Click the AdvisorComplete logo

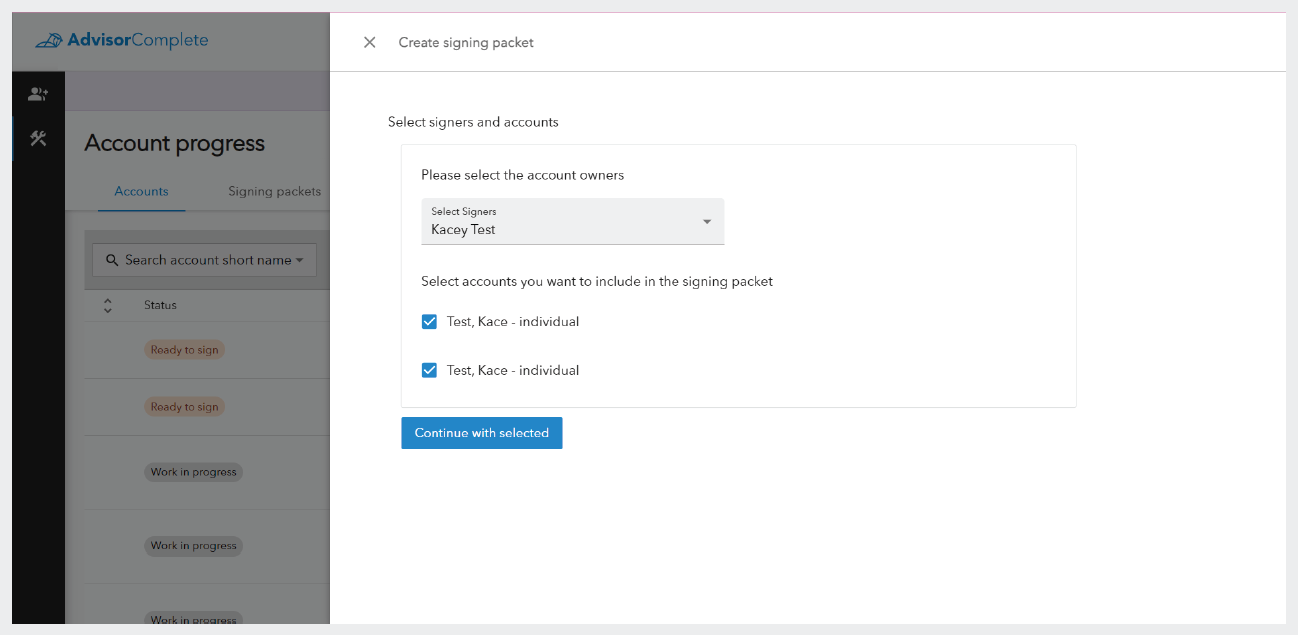pyautogui.click(x=122, y=41)
